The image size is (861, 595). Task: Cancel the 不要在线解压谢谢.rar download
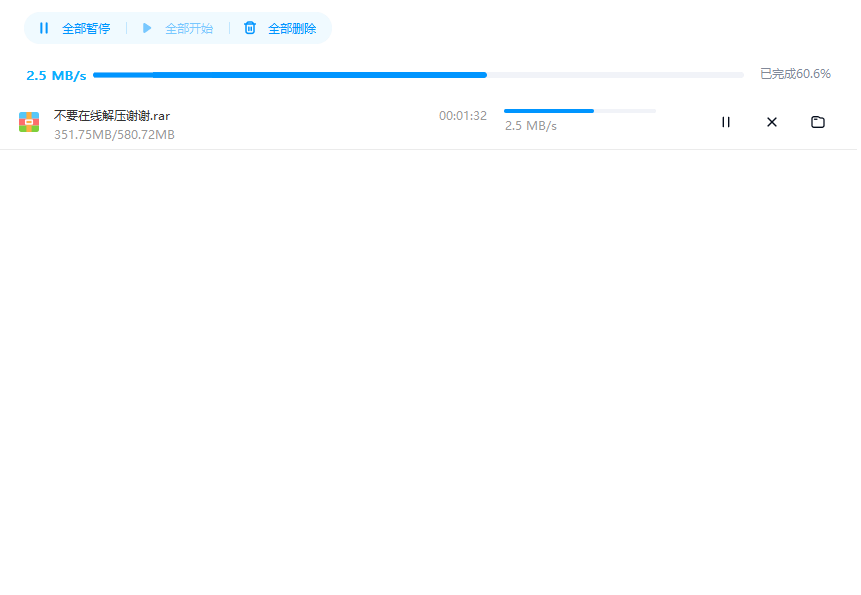pyautogui.click(x=772, y=122)
